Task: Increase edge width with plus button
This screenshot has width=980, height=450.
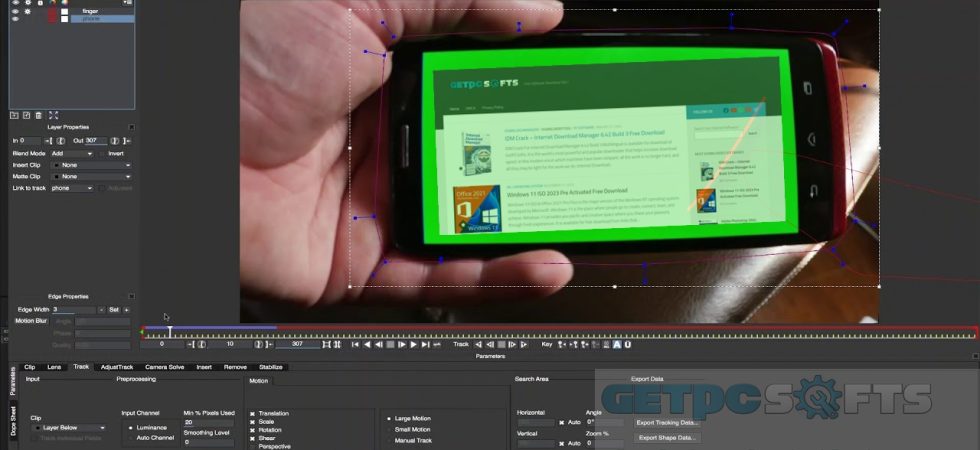Action: click(126, 309)
